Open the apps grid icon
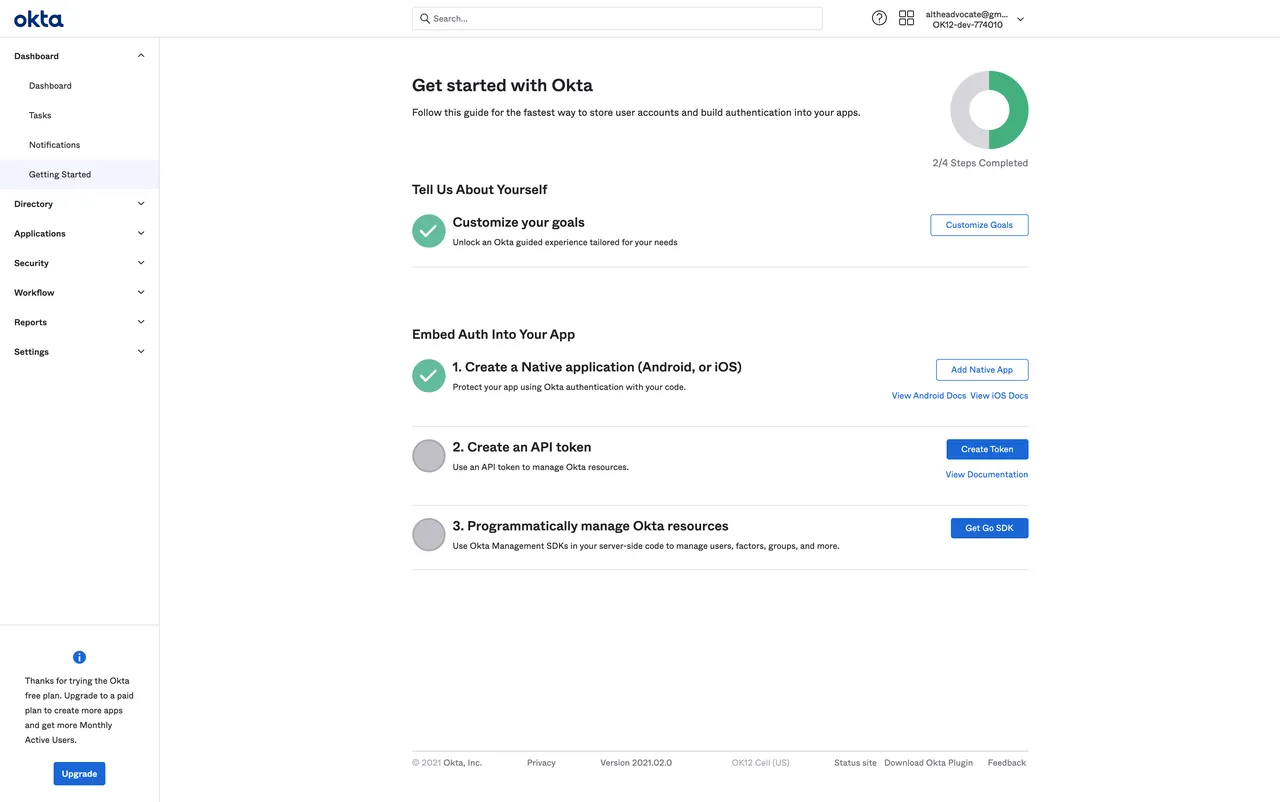 click(x=906, y=18)
